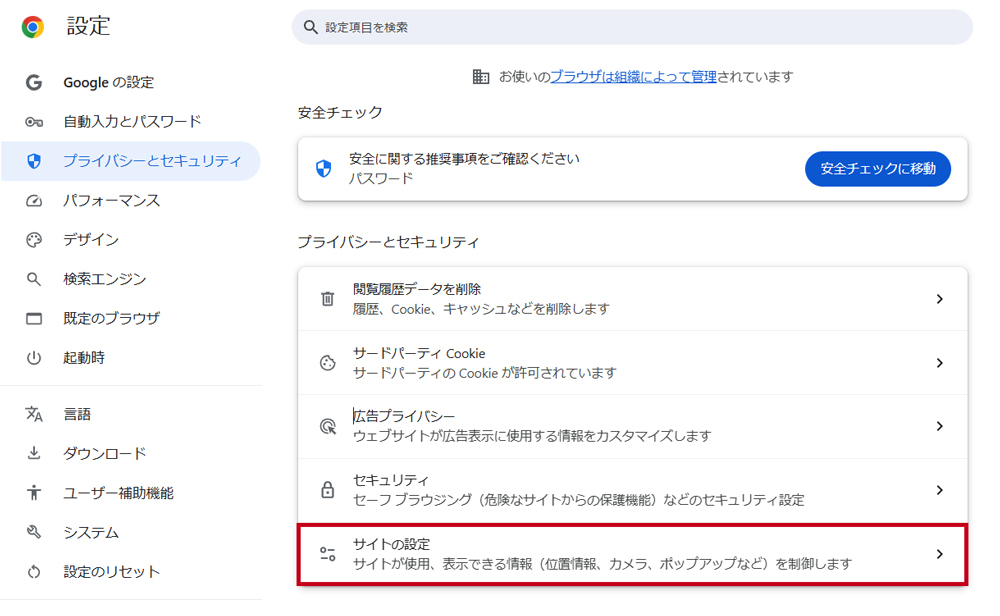
Task: Click the search magnifier icon in settings search bar
Action: [311, 27]
